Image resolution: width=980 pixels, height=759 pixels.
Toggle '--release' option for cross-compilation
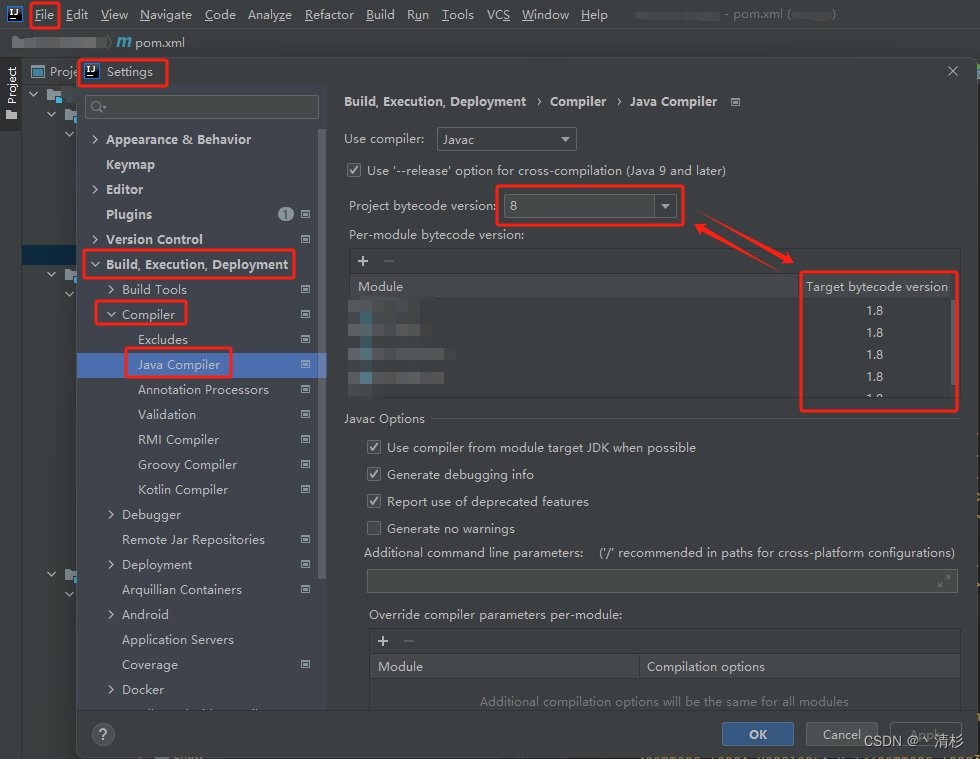354,170
